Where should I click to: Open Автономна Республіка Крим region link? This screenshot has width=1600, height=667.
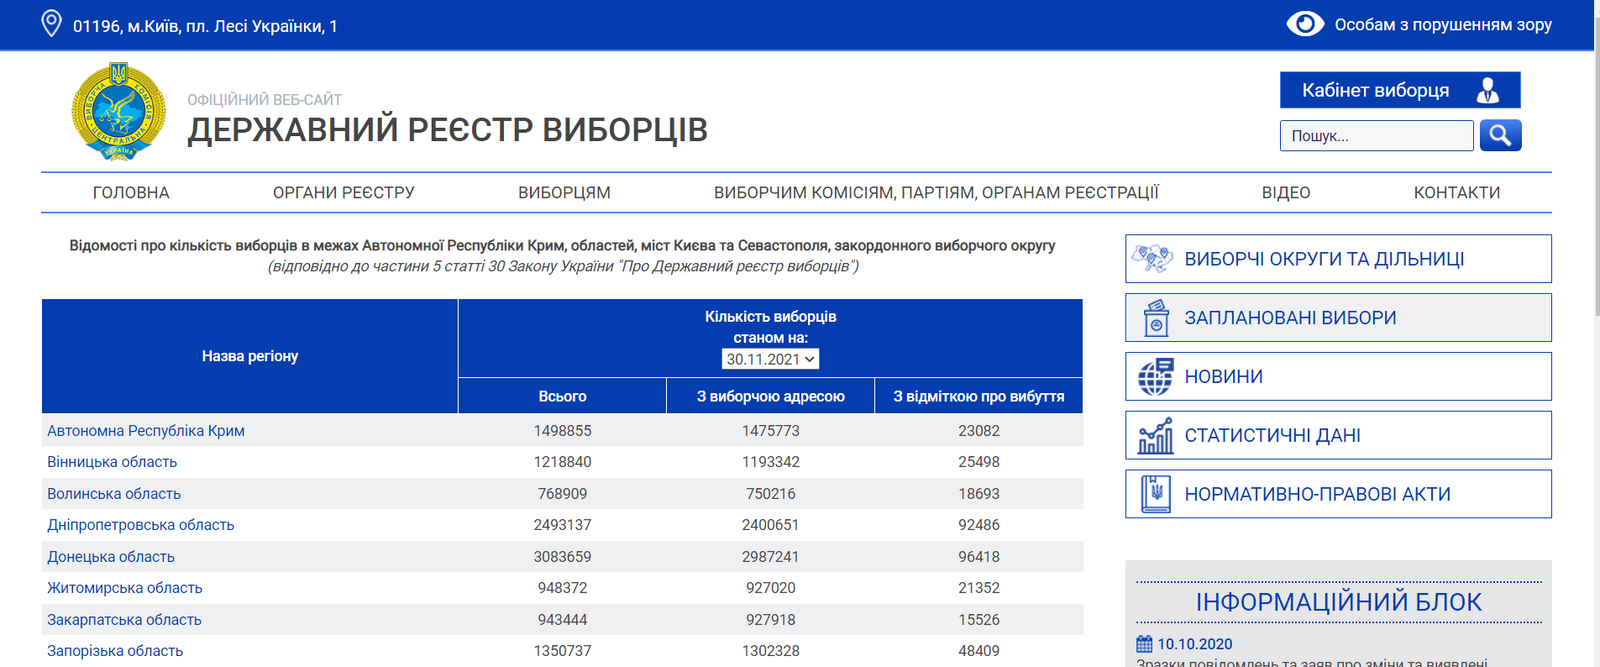(146, 431)
